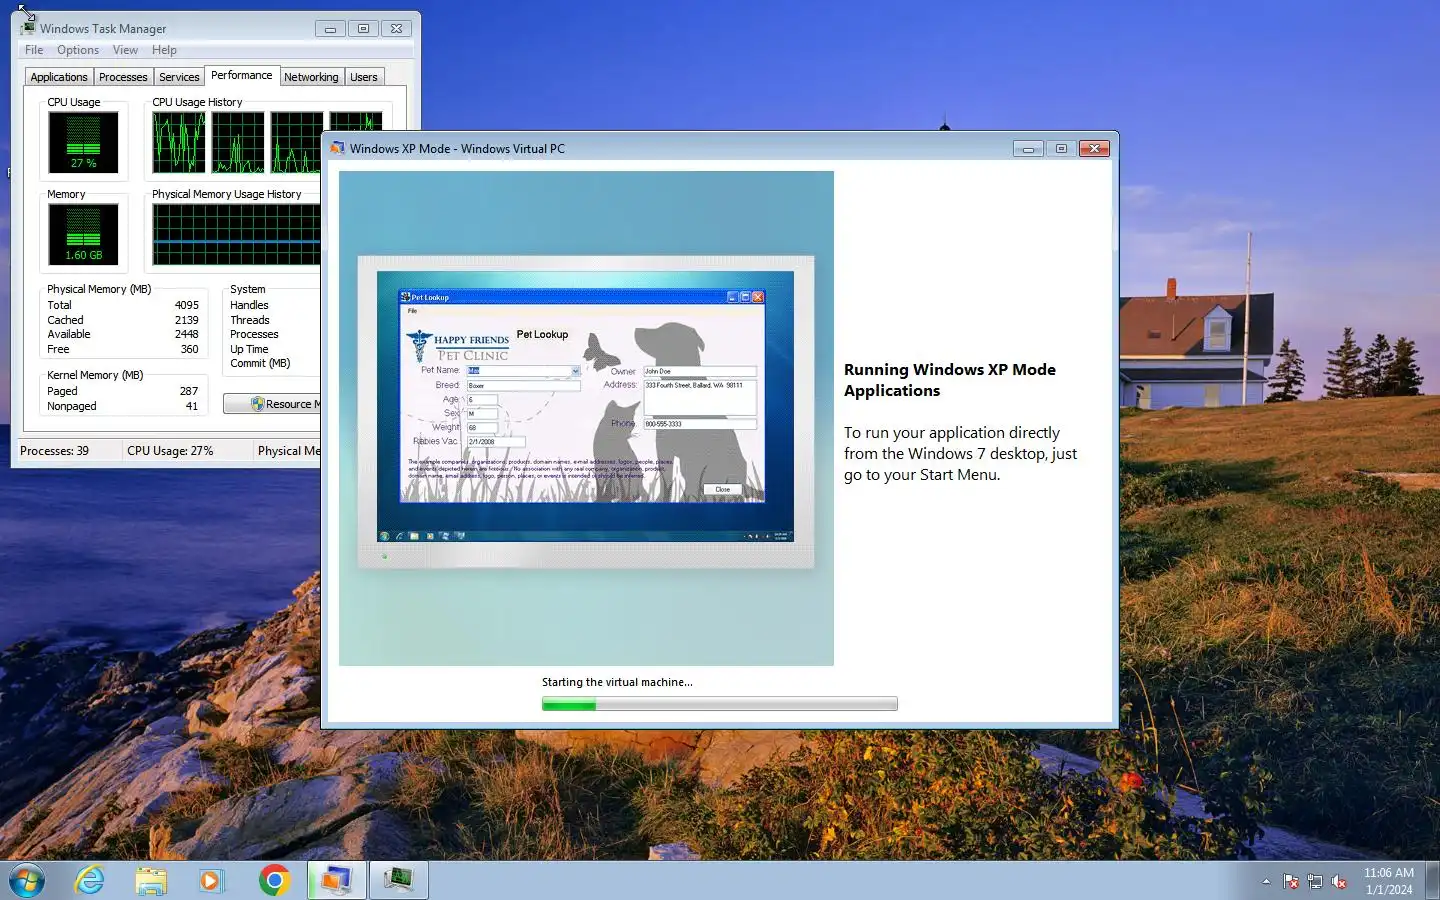Click the Resource Monitor button

pos(272,404)
